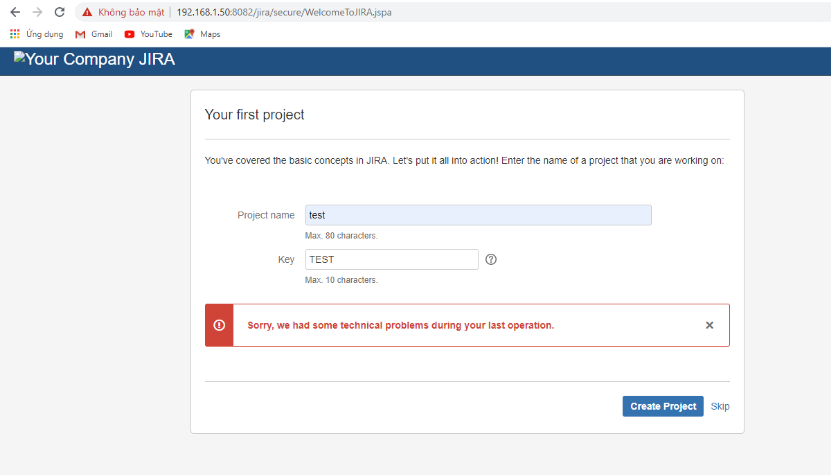Image resolution: width=831 pixels, height=475 pixels.
Task: Click the Key input field
Action: coord(392,259)
